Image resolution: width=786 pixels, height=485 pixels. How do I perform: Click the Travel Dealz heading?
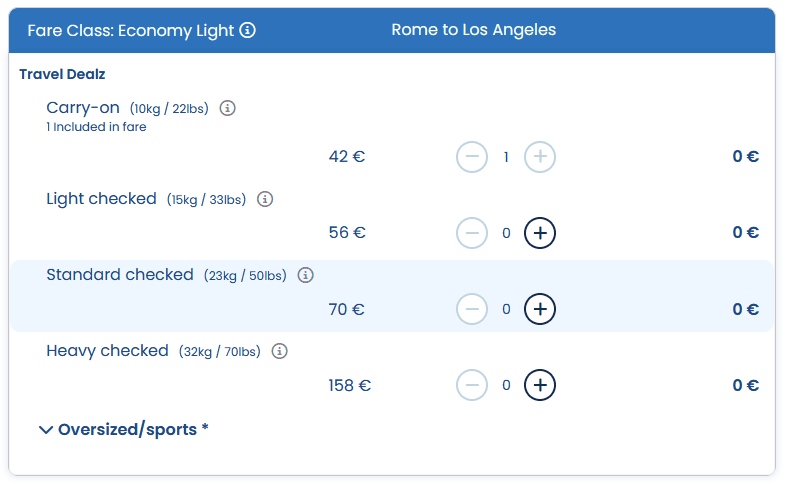62,74
